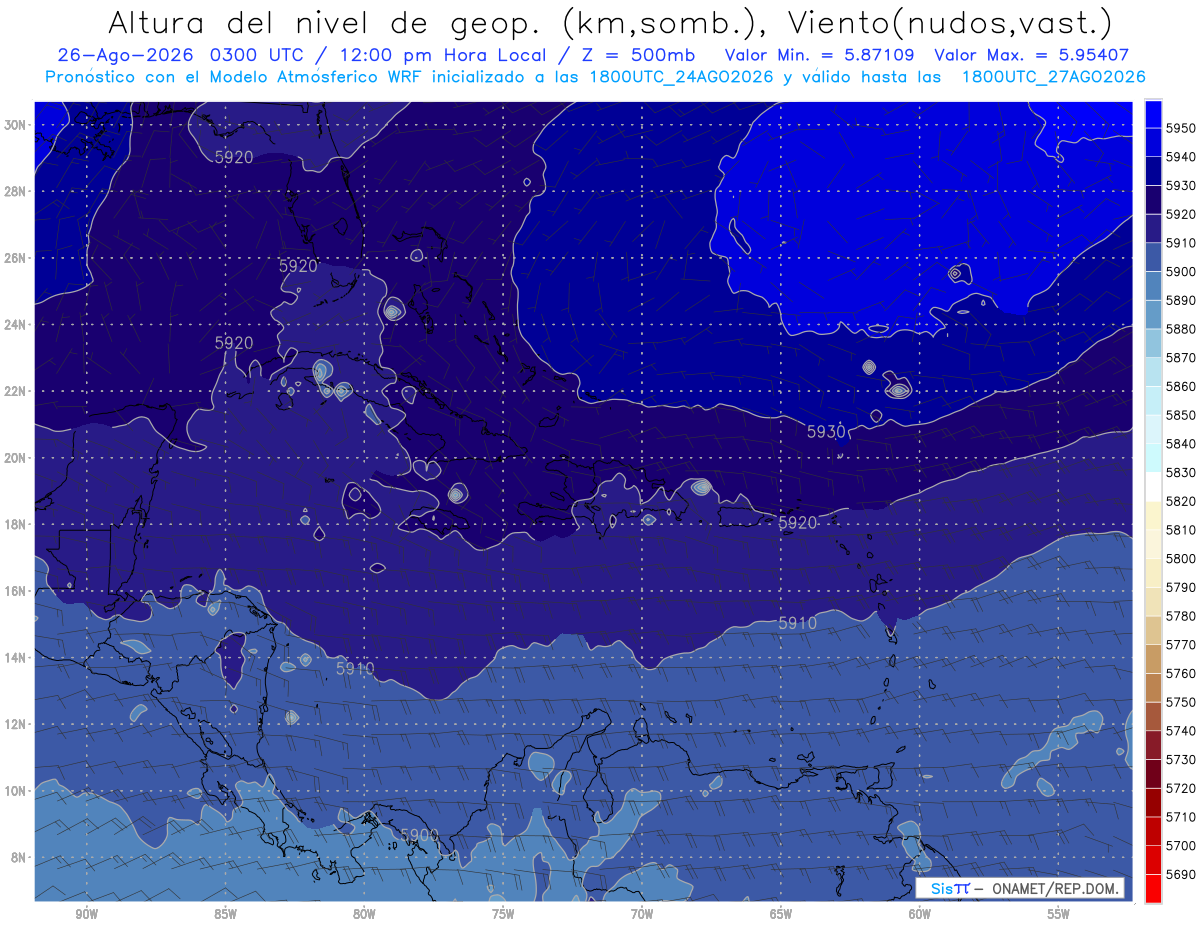Click the 5760 colorbar label
The image size is (1200, 927).
click(x=1181, y=673)
